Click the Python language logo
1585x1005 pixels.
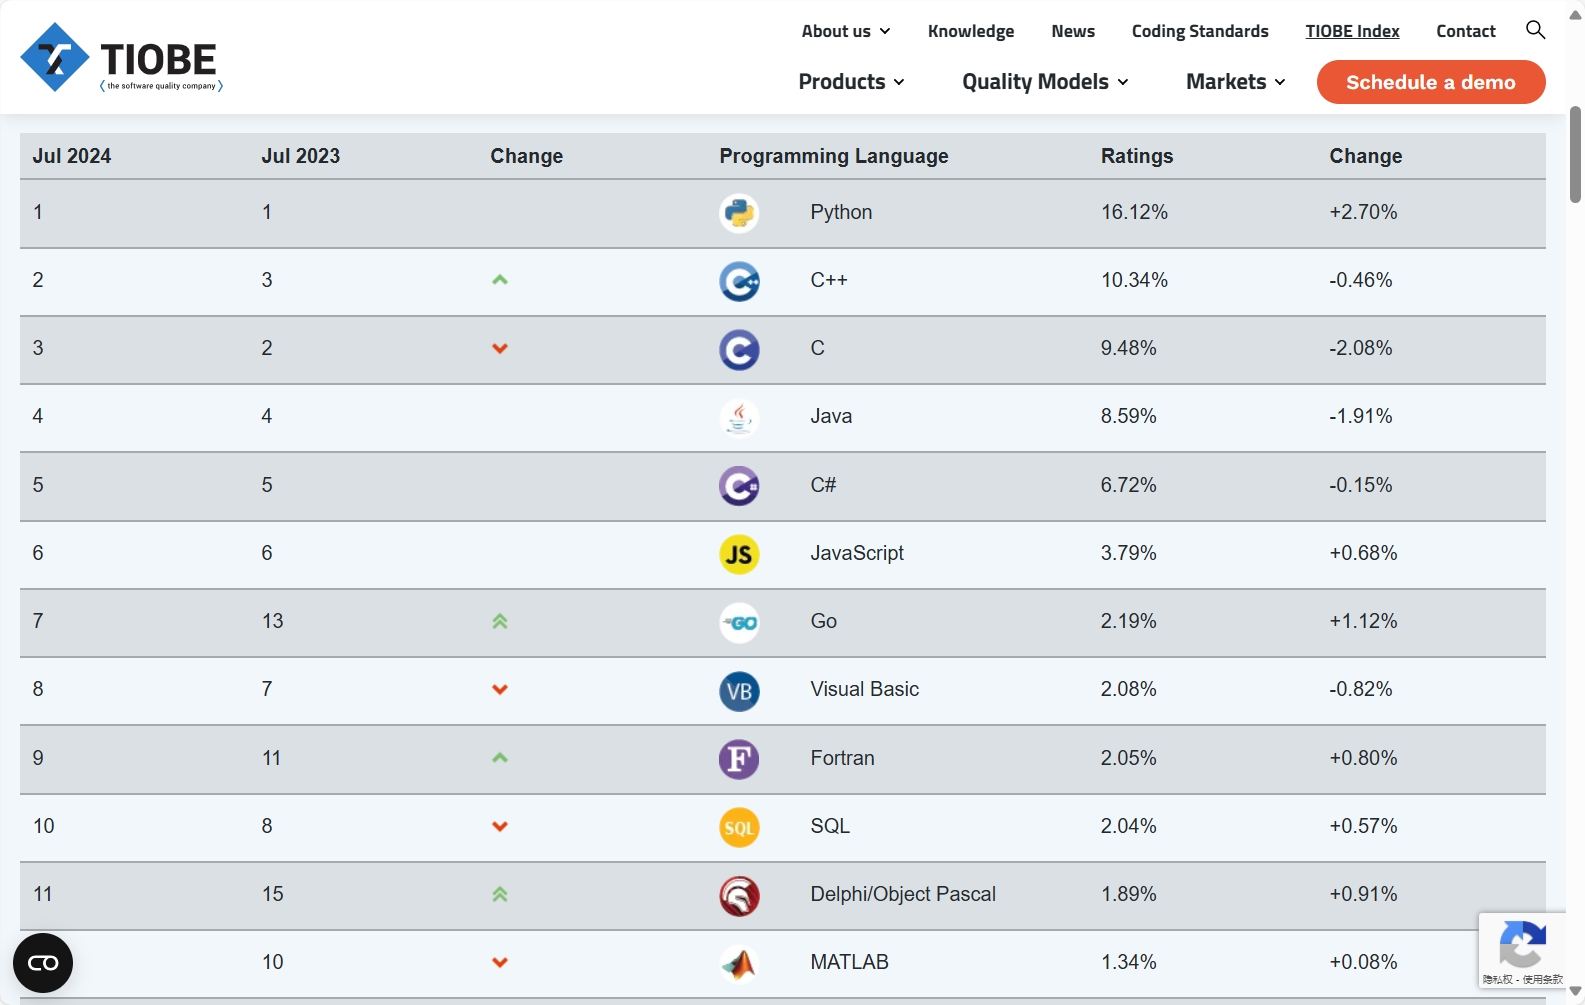coord(739,213)
